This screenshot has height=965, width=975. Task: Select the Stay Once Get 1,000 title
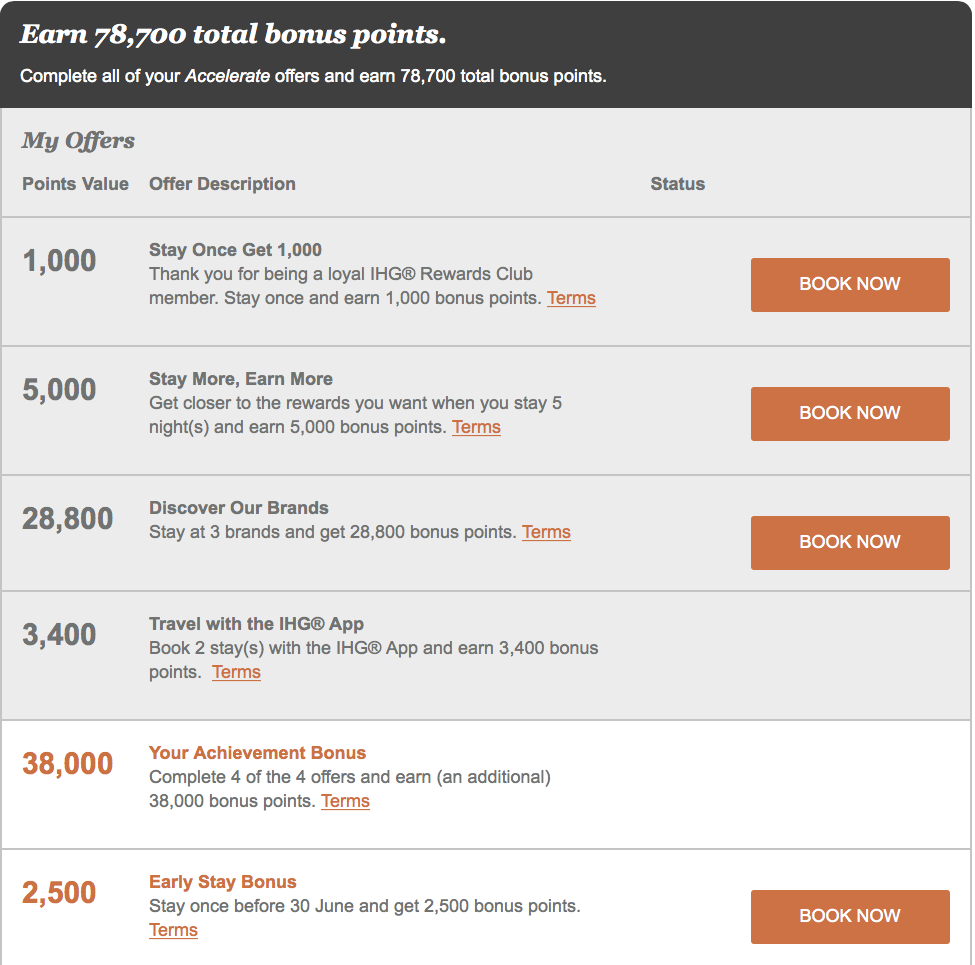tap(235, 250)
